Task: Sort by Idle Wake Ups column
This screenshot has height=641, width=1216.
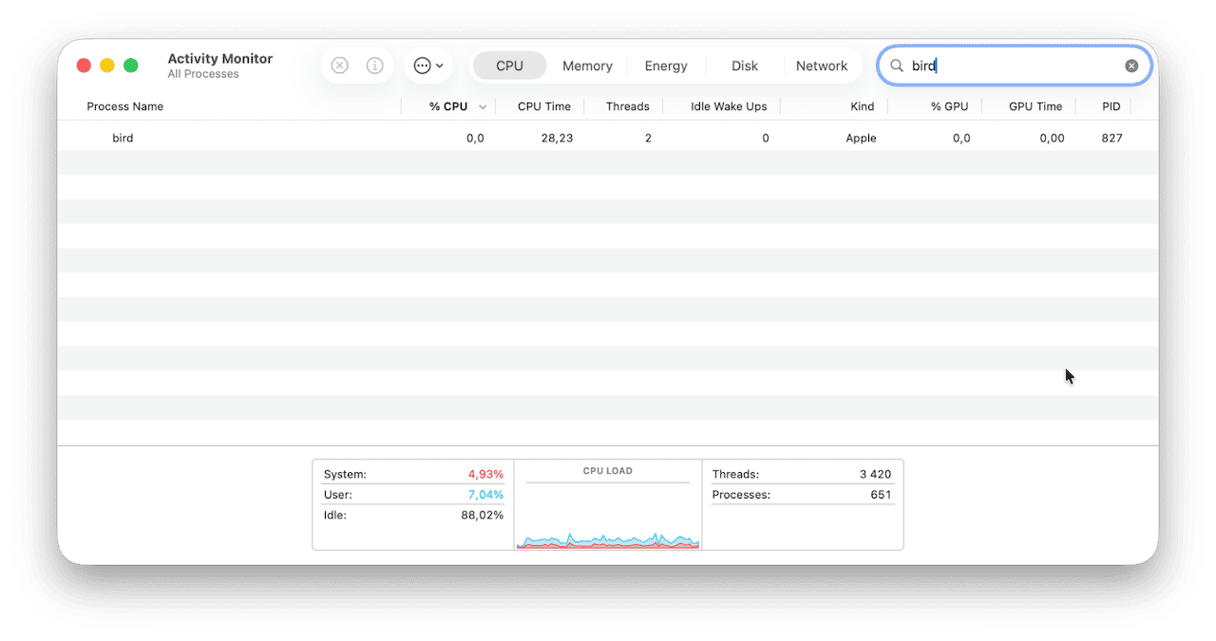Action: tap(728, 107)
